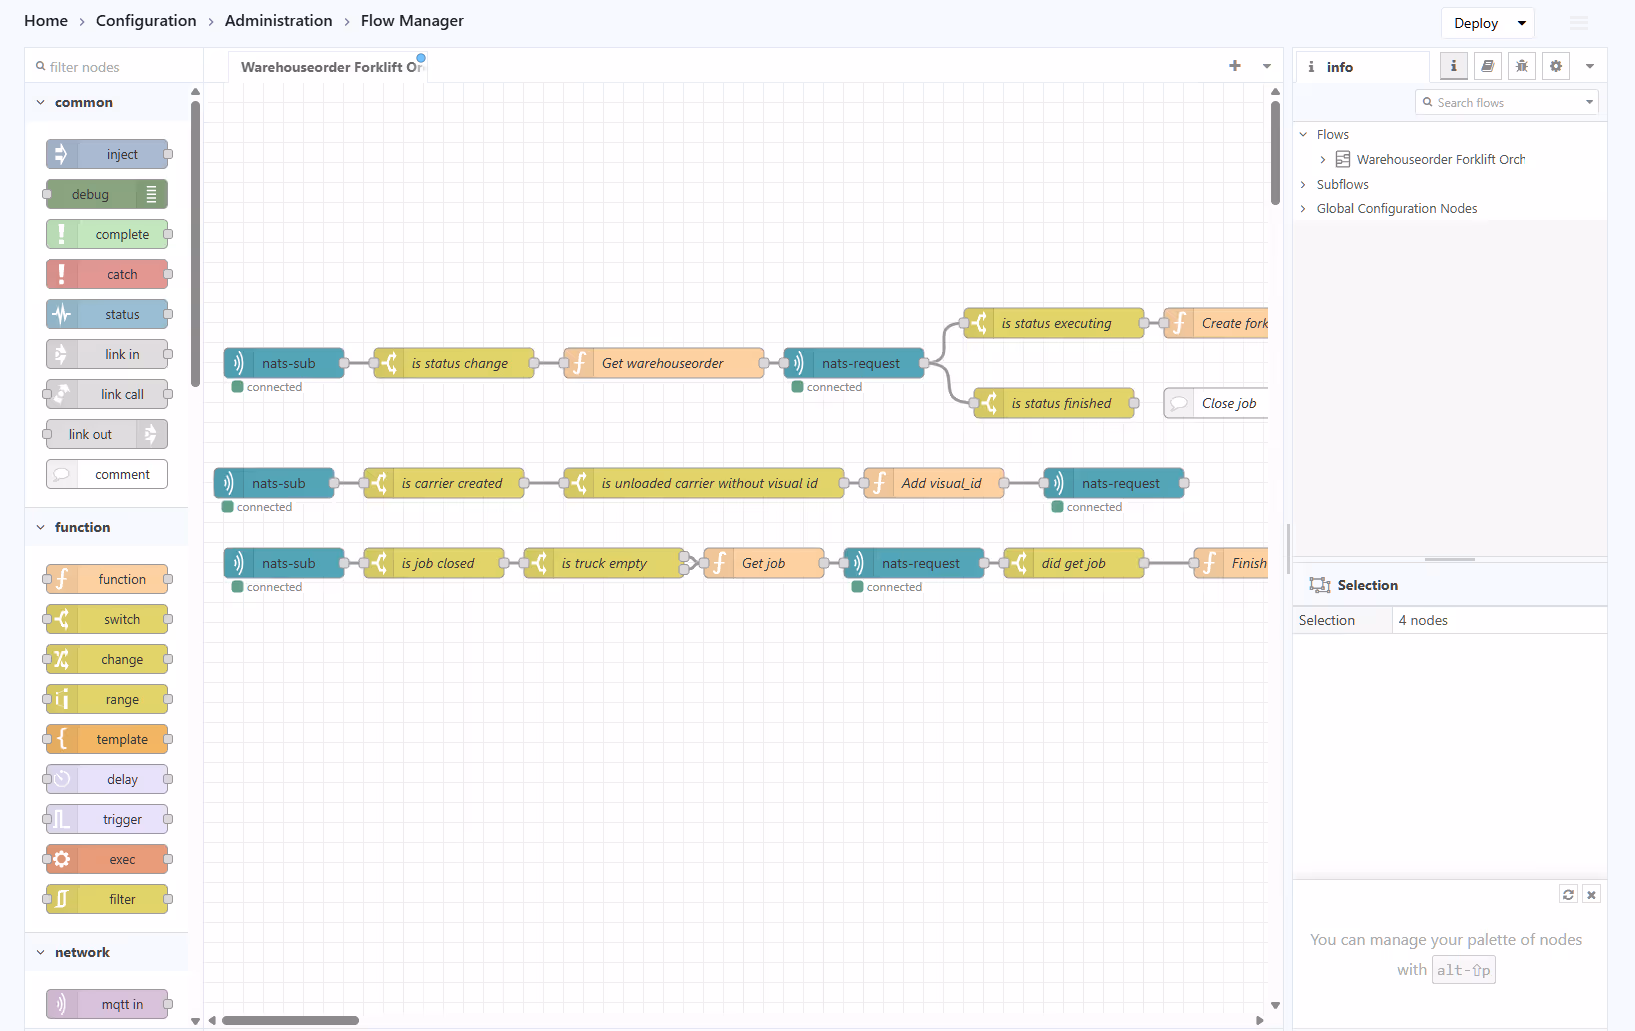Open the Help sidebar panel
This screenshot has height=1031, width=1635.
pos(1487,66)
